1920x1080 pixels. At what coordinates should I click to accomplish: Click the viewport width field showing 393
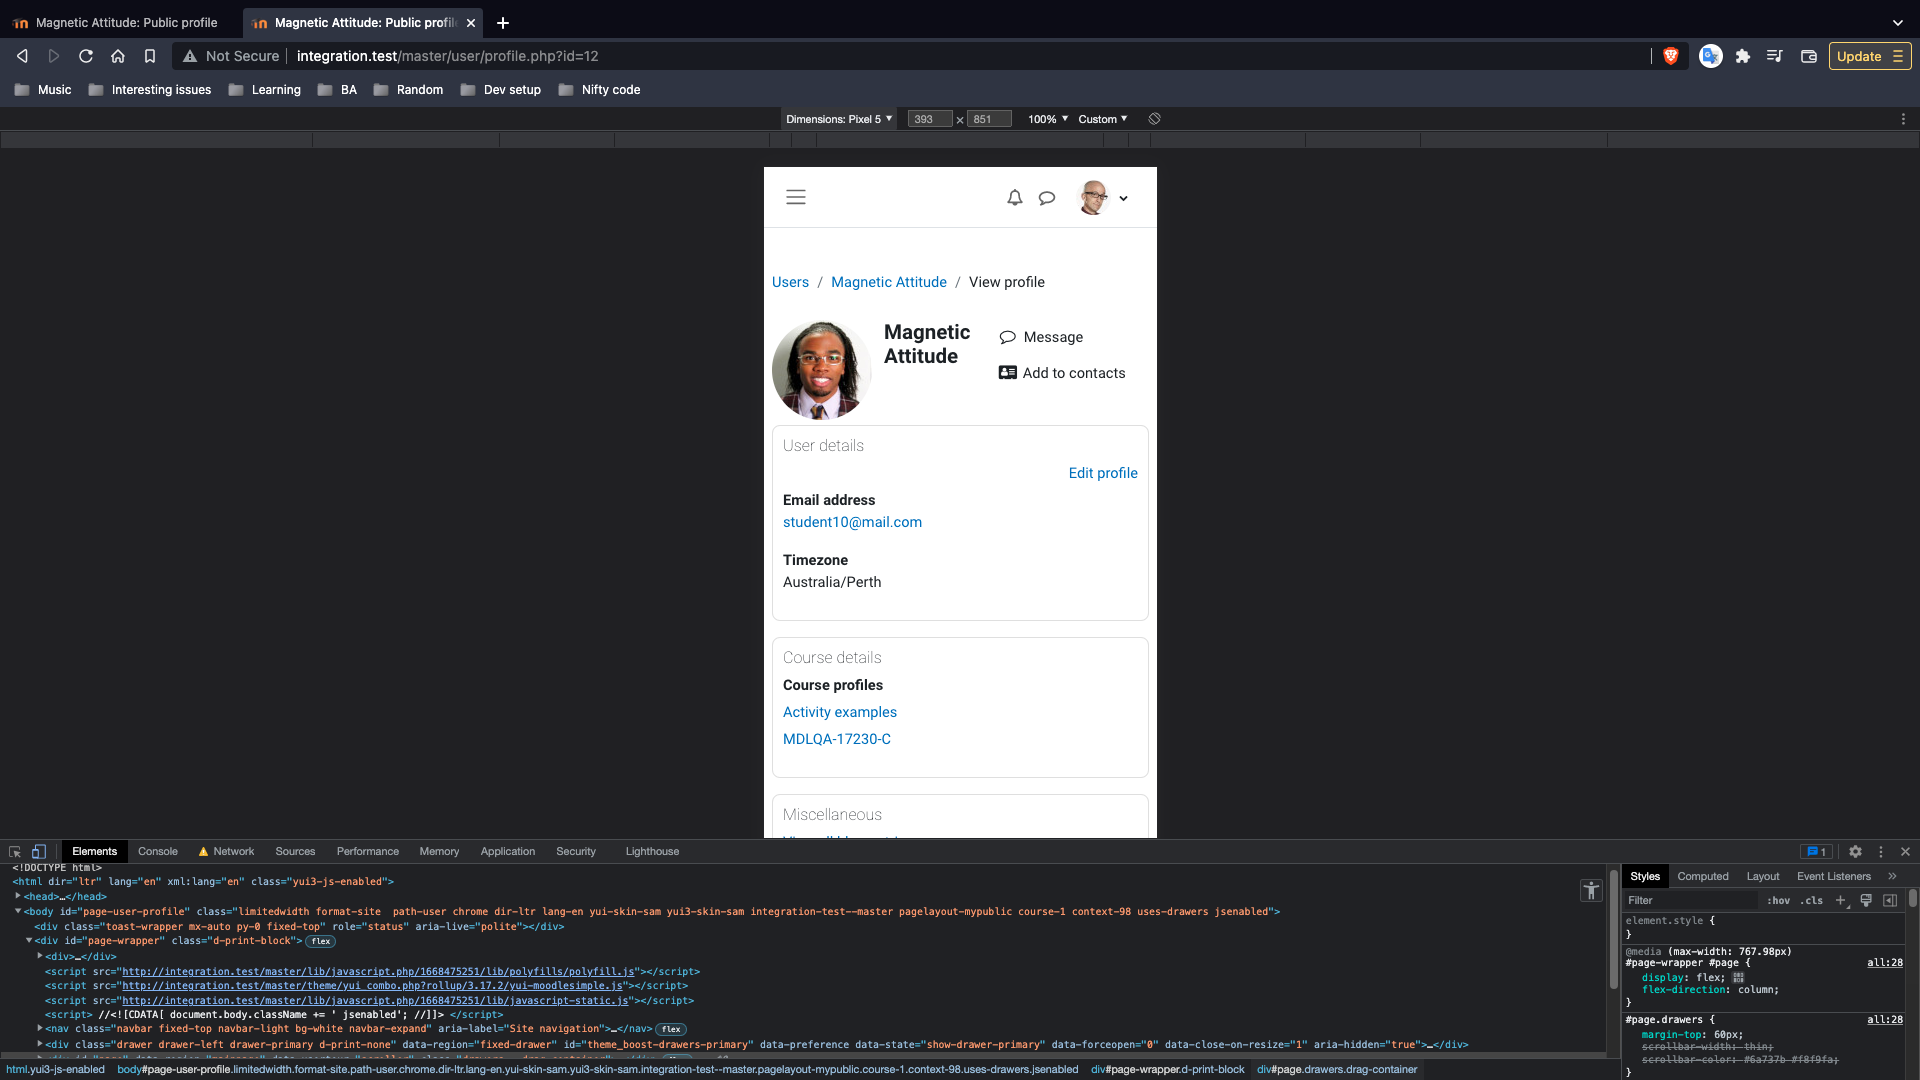point(929,119)
